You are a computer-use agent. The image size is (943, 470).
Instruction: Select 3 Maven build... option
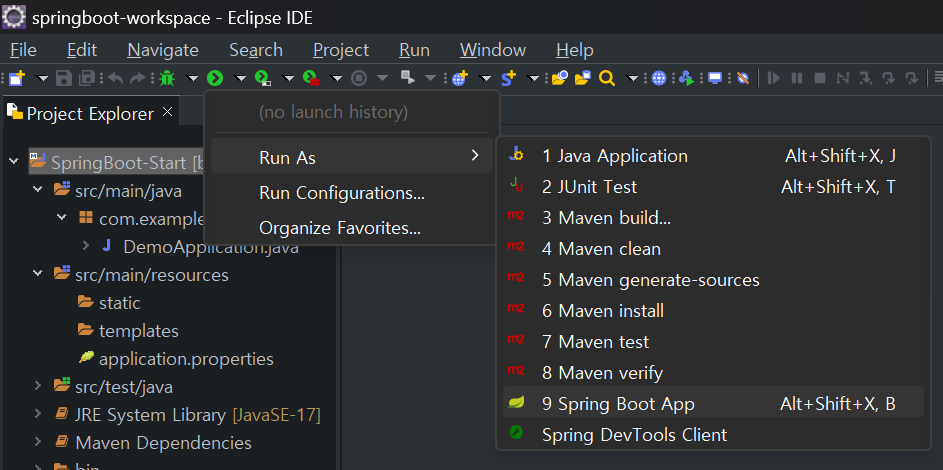[x=713, y=218]
